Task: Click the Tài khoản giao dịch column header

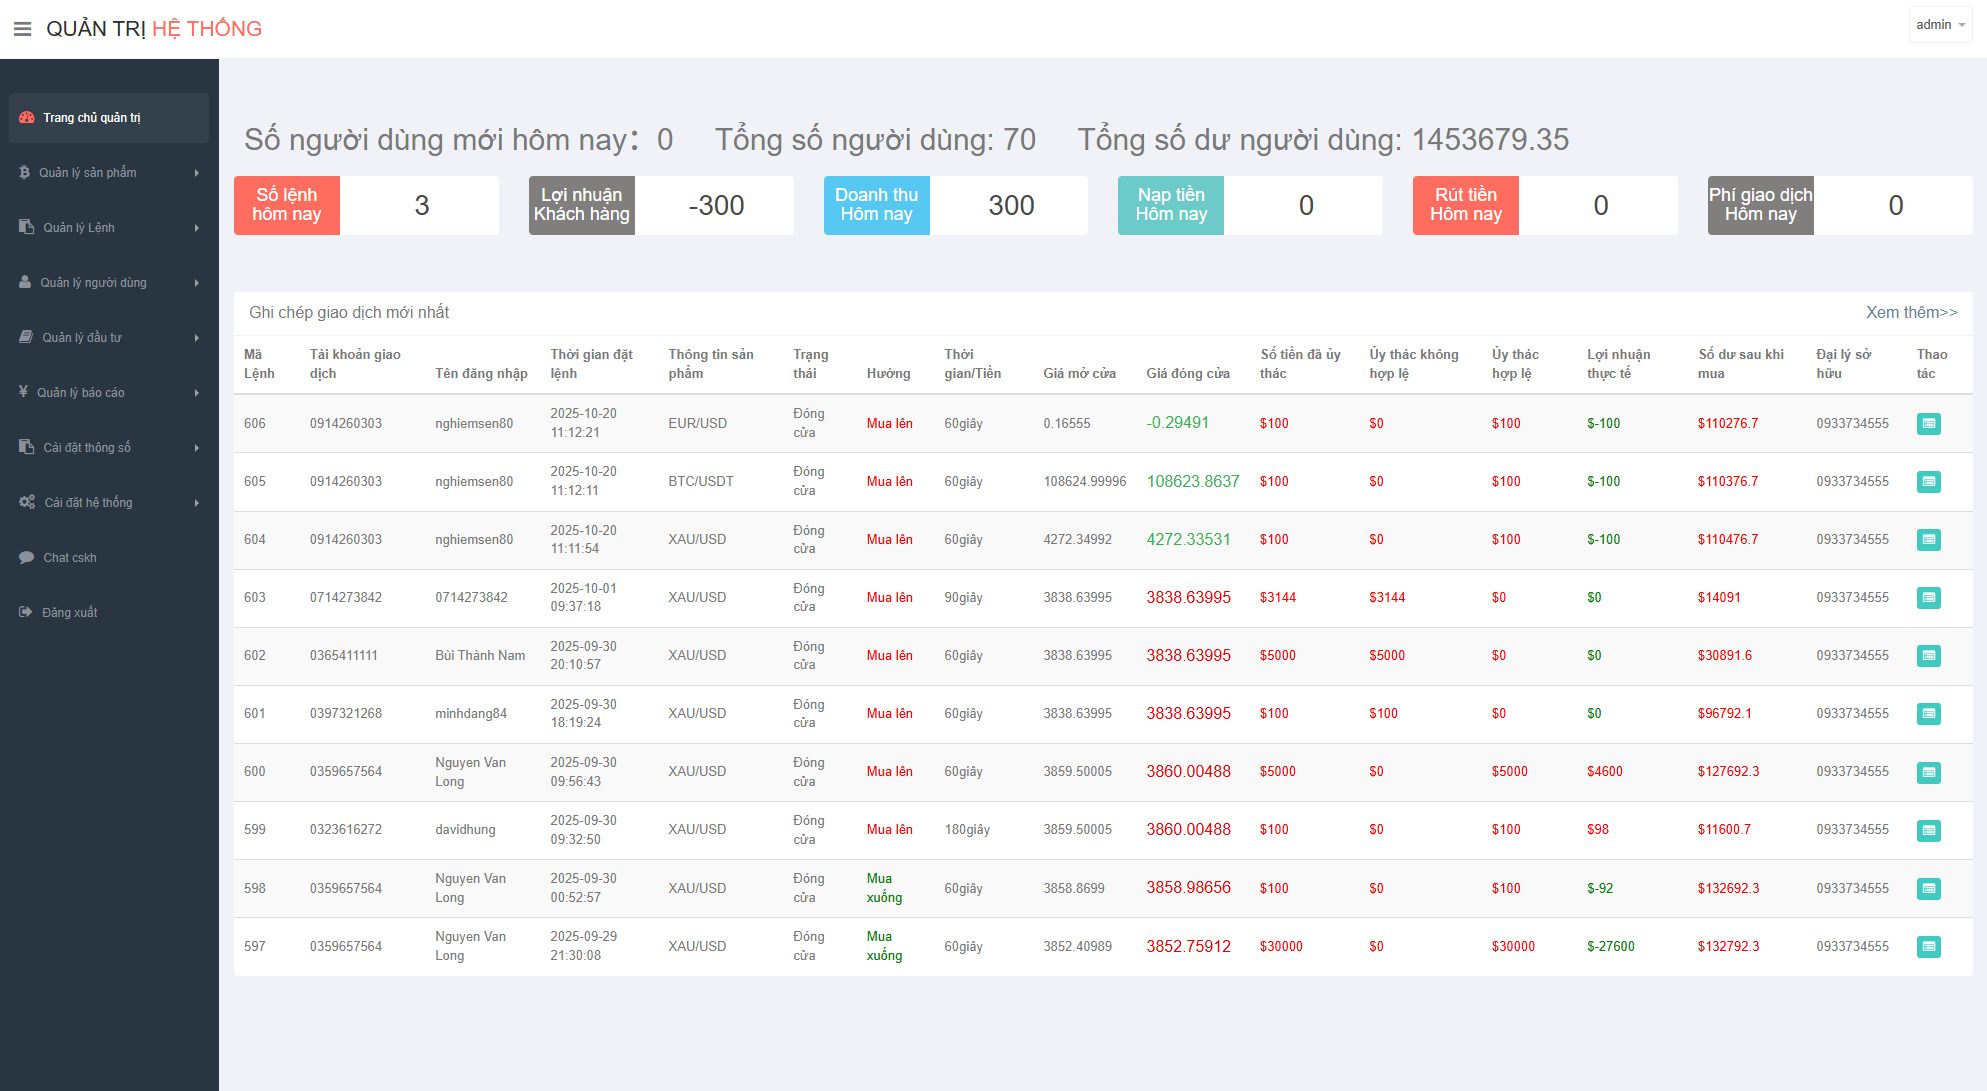Action: [355, 364]
